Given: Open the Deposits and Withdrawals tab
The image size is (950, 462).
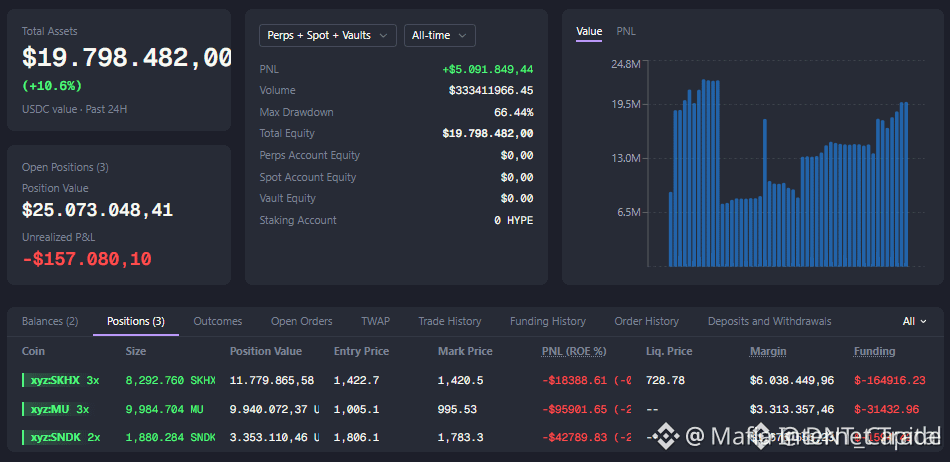Looking at the screenshot, I should 769,322.
